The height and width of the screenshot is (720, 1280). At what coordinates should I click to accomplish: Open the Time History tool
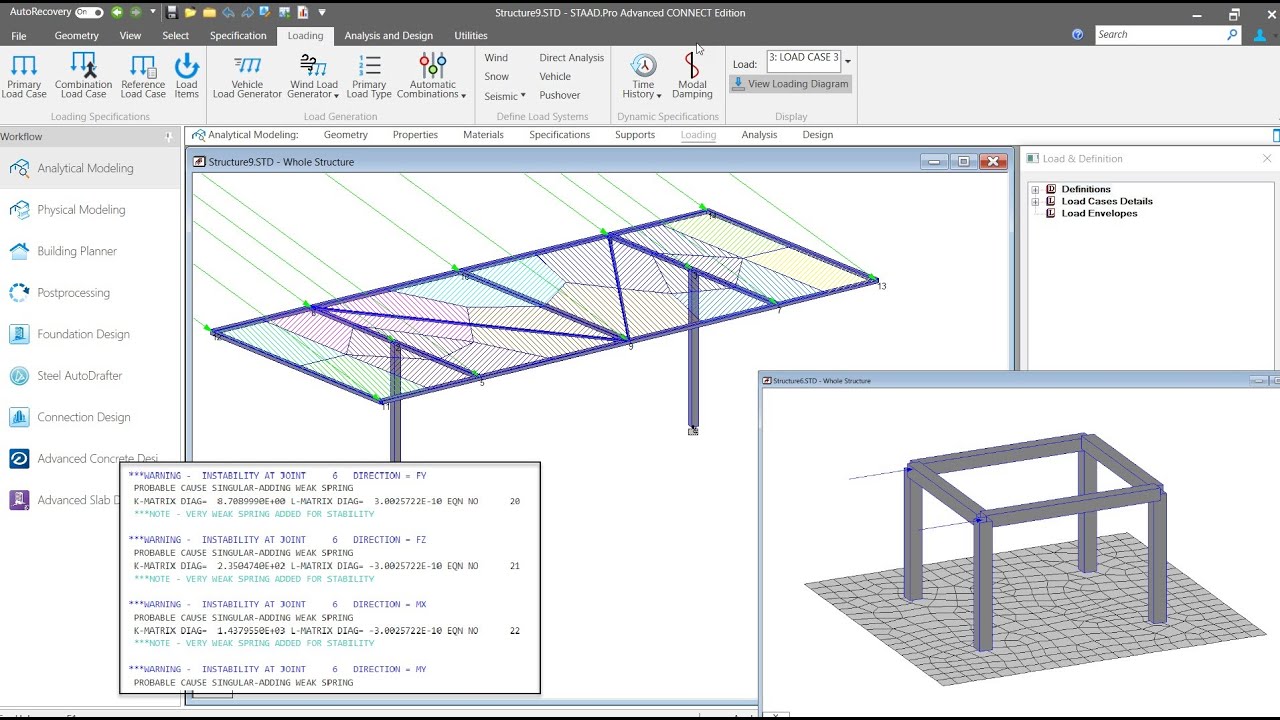[x=643, y=75]
